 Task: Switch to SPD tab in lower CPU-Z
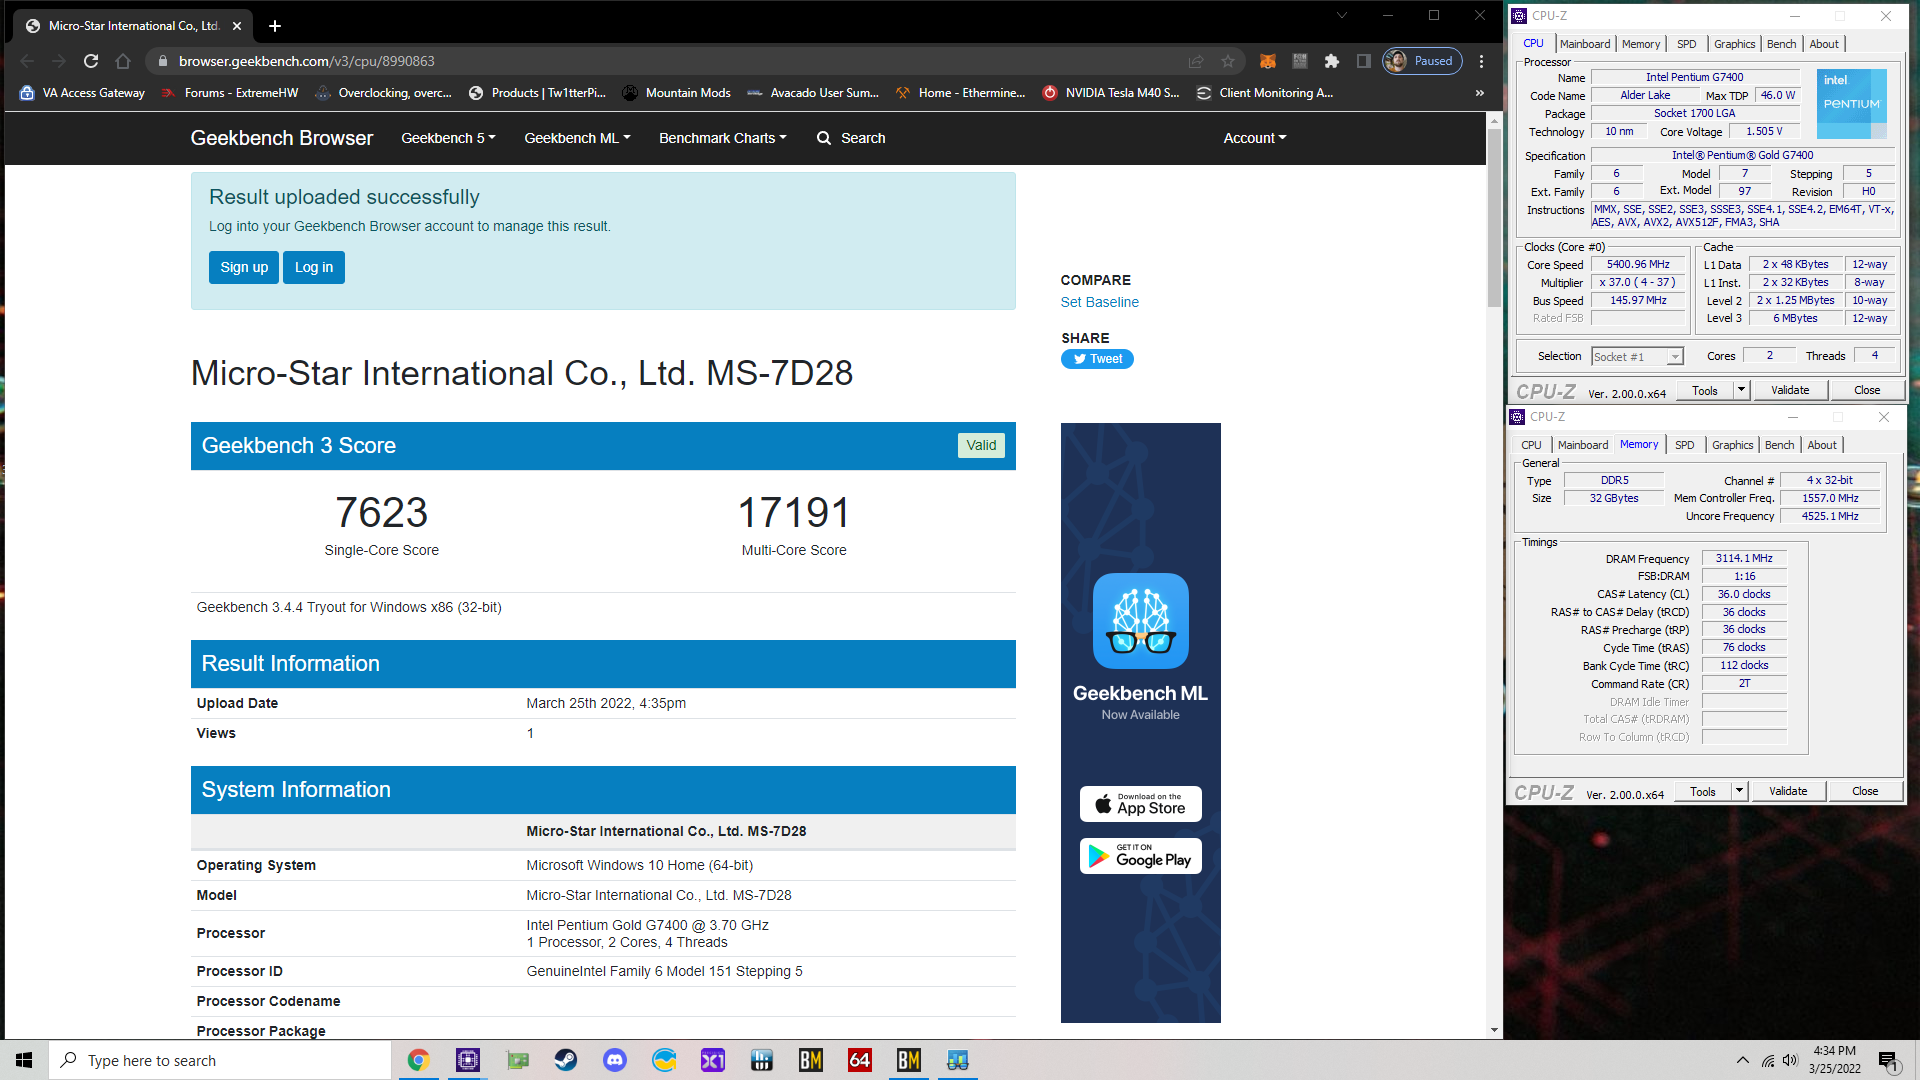pos(1684,445)
